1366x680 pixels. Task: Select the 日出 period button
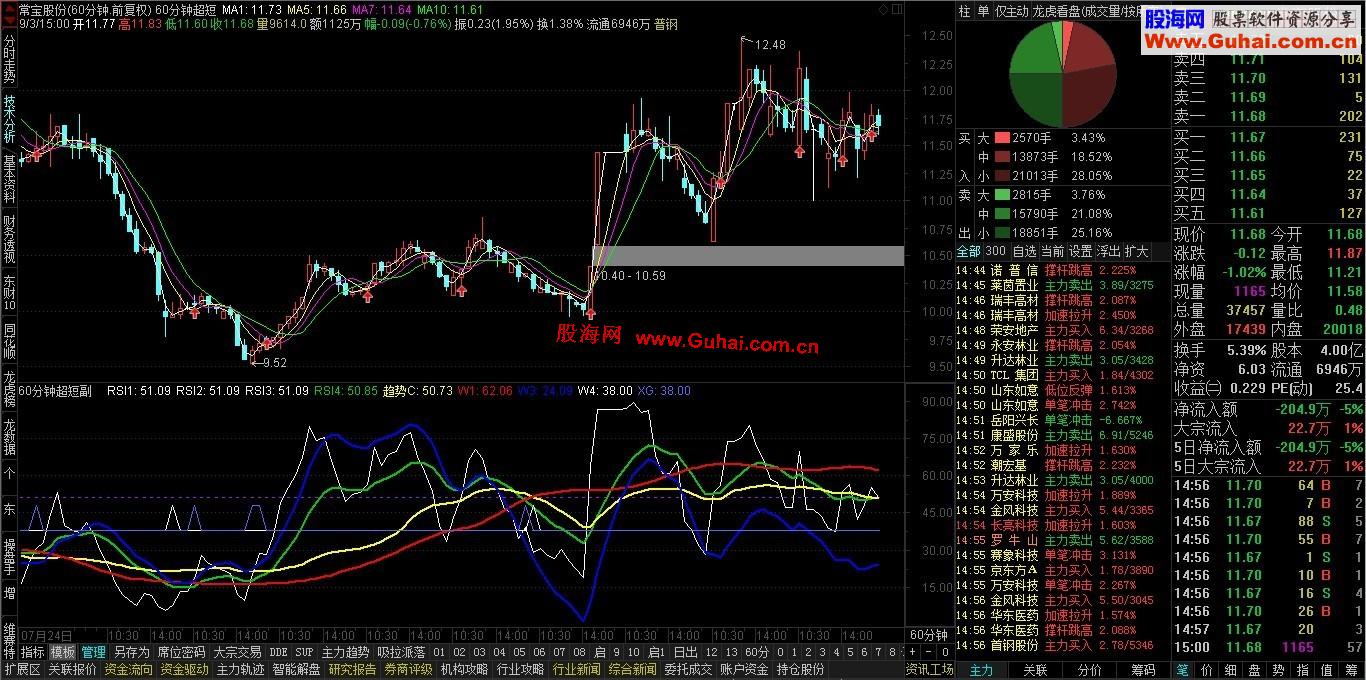(683, 652)
